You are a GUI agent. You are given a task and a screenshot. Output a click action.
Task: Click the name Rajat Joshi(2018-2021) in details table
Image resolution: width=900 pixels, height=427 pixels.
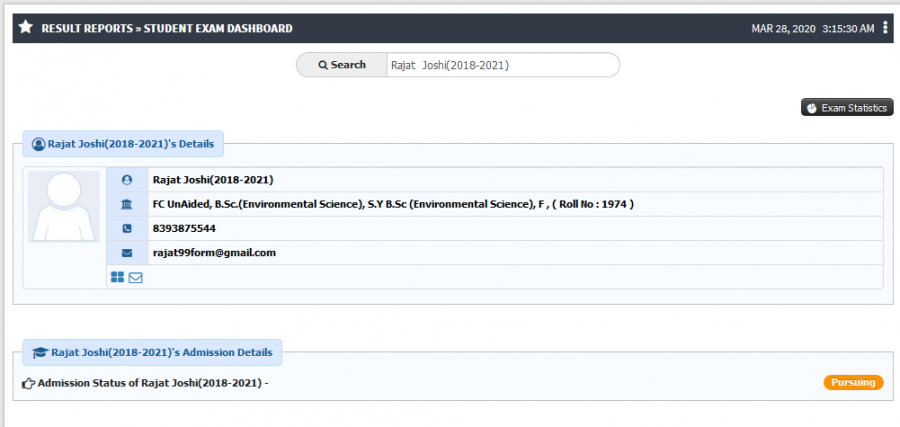(213, 180)
